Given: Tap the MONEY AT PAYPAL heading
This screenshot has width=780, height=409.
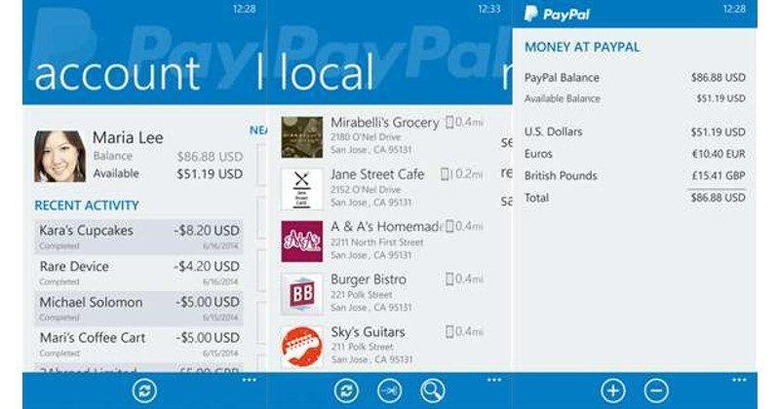Looking at the screenshot, I should (582, 47).
